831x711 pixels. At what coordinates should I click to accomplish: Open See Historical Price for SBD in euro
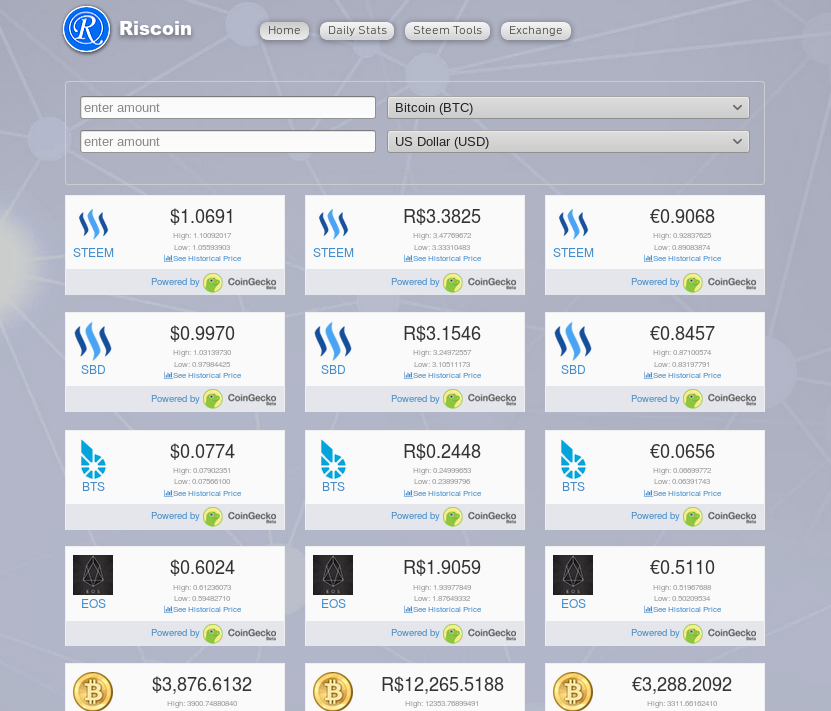[x=683, y=376]
